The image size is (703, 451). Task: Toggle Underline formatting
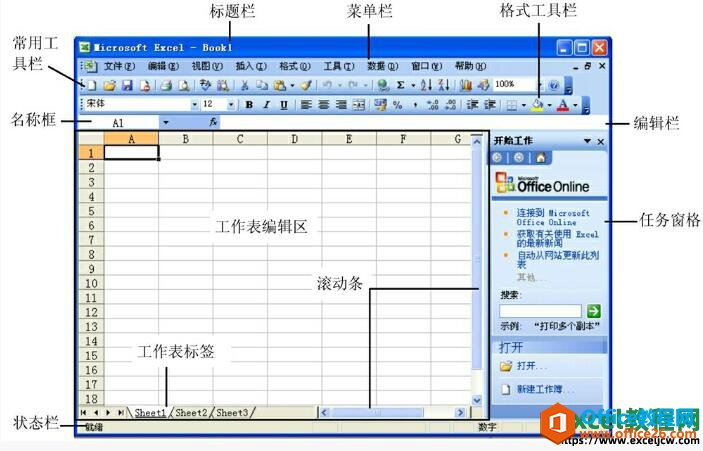pyautogui.click(x=284, y=105)
